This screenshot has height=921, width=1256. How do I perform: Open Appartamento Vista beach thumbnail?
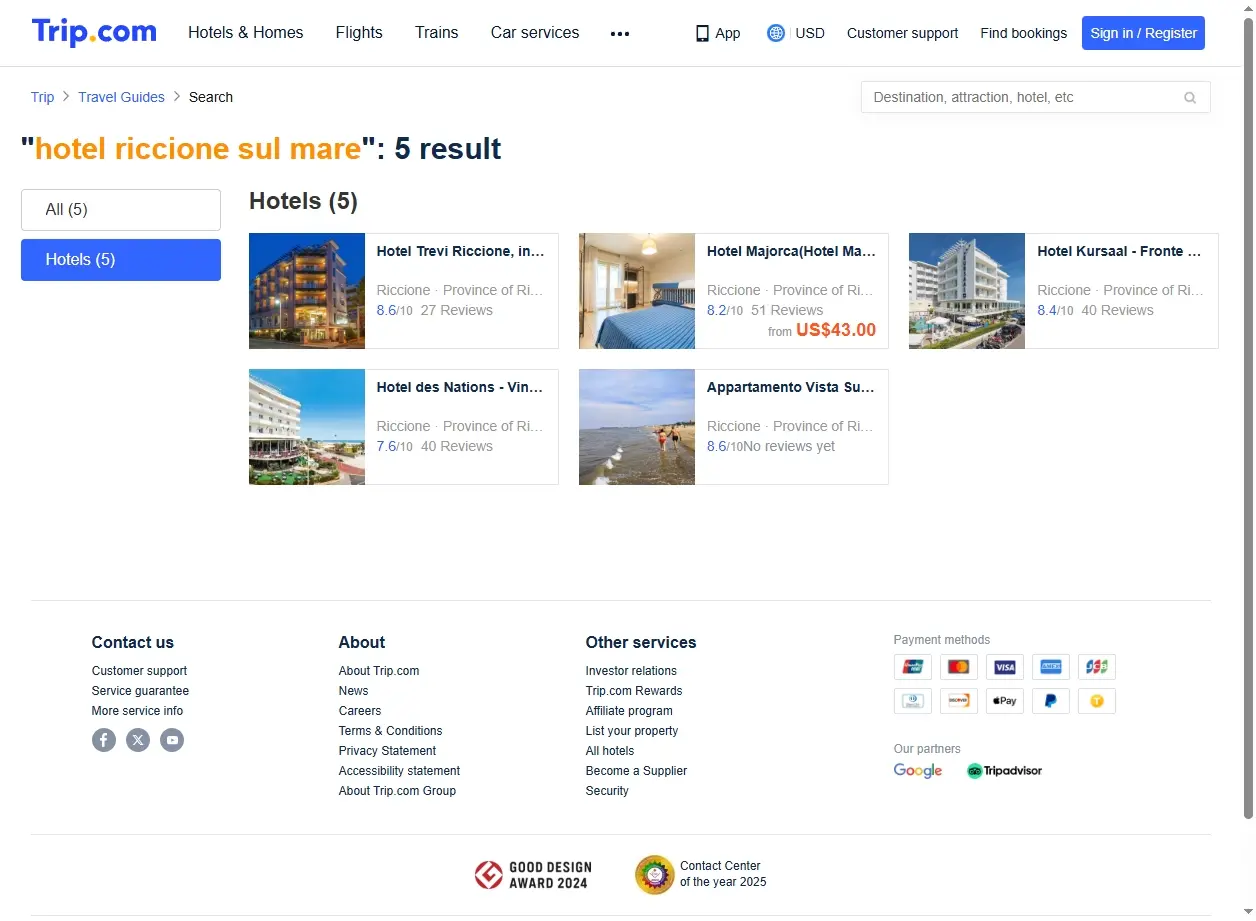pos(637,427)
